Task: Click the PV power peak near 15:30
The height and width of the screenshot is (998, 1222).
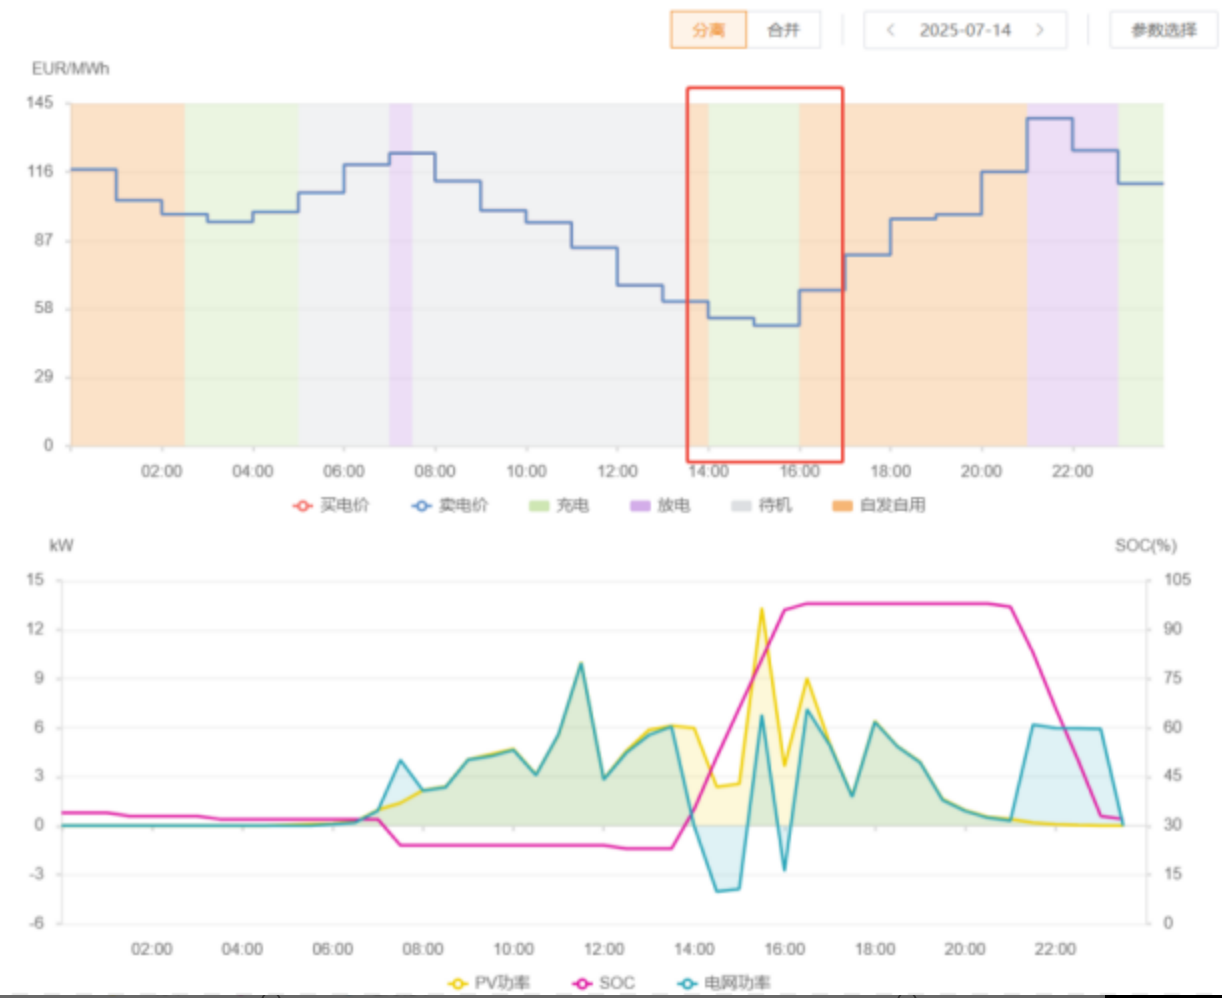Action: pyautogui.click(x=762, y=609)
